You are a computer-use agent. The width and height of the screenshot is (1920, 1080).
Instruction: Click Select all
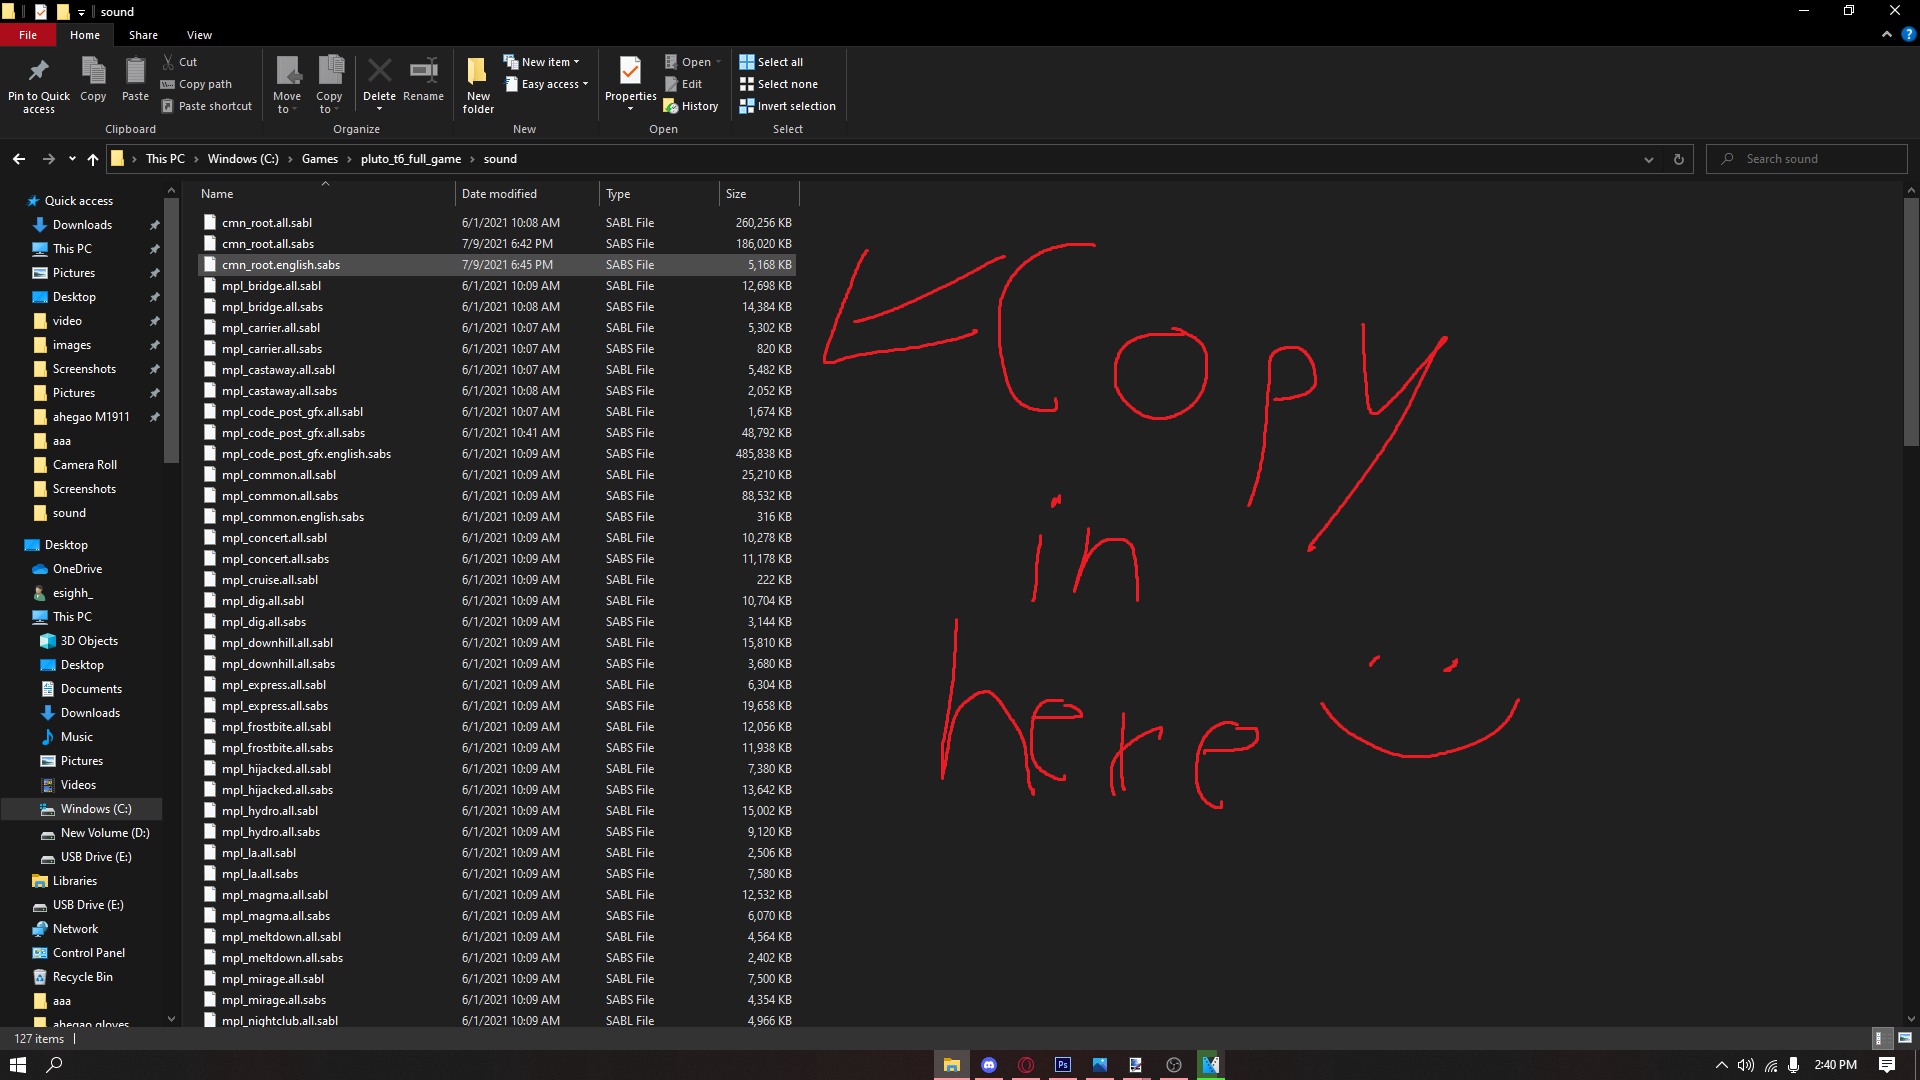point(771,62)
